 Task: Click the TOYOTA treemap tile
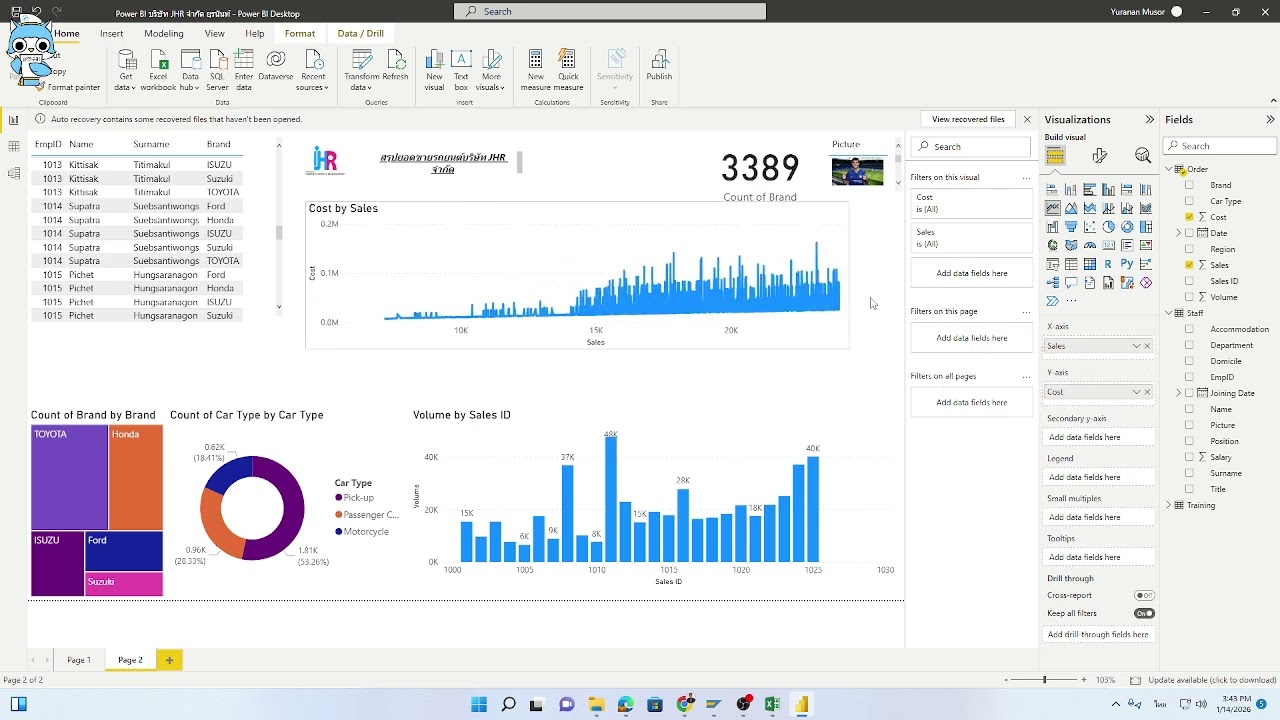[69, 477]
